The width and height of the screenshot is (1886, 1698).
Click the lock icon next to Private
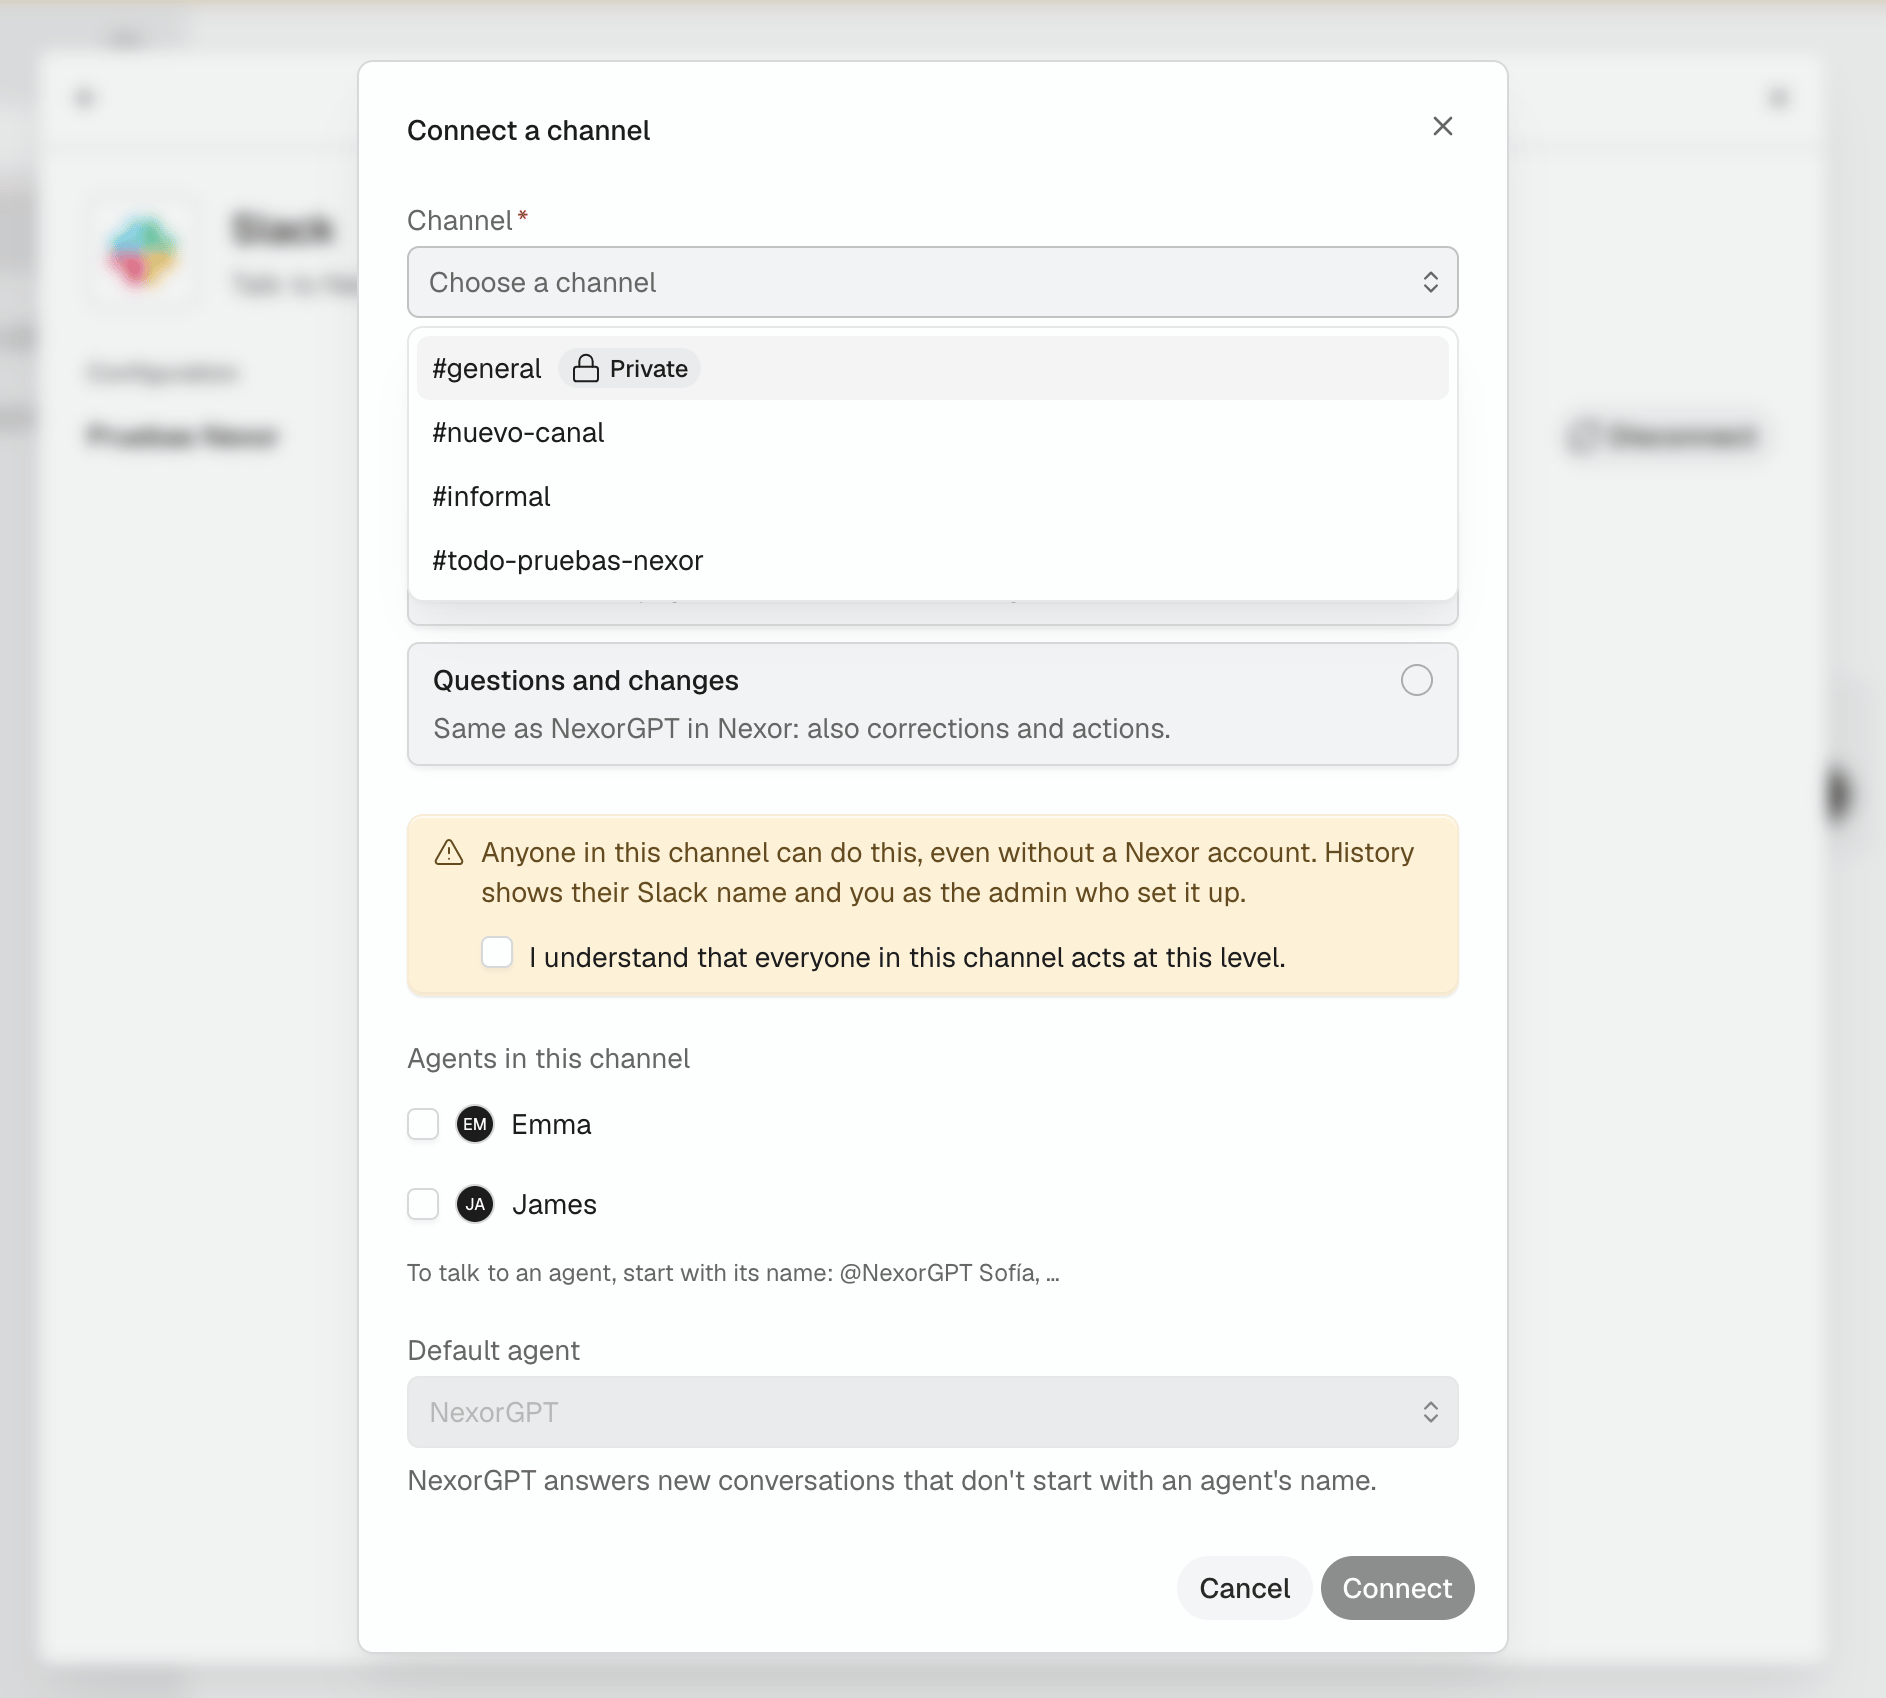[x=585, y=369]
